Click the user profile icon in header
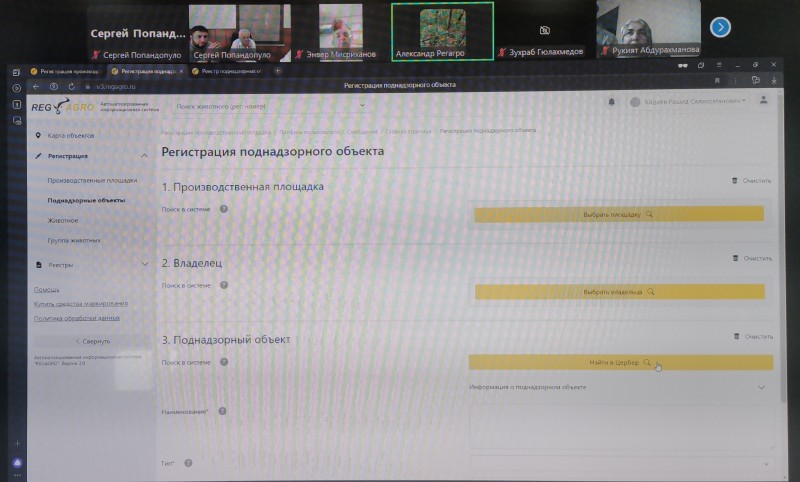 point(765,101)
